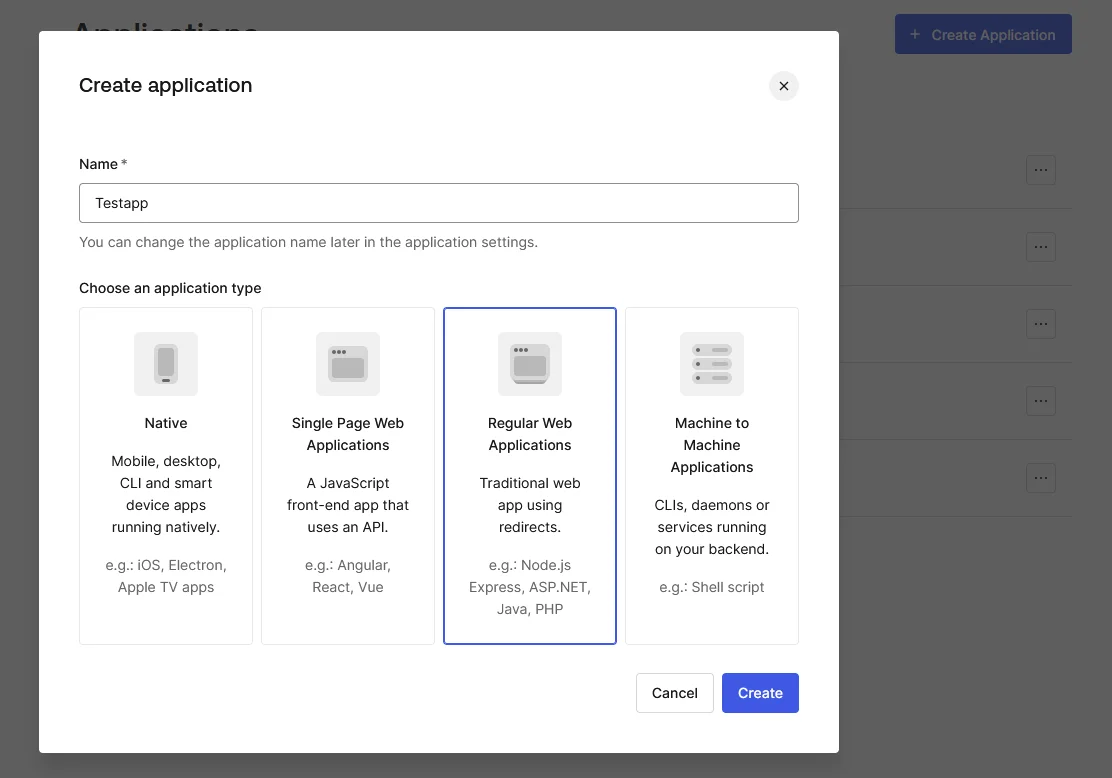
Task: Click the Single Page Web Applications browser icon
Action: click(347, 364)
